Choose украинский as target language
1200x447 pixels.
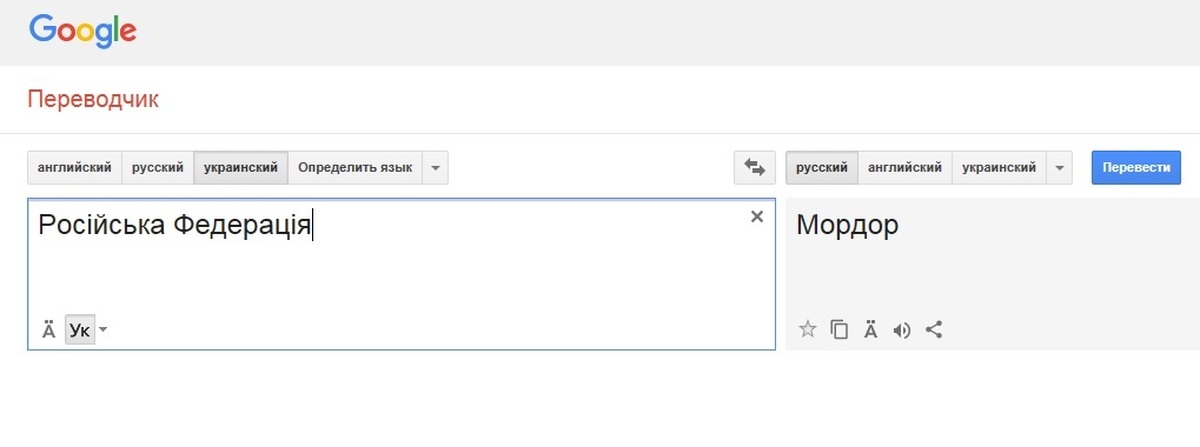(998, 168)
